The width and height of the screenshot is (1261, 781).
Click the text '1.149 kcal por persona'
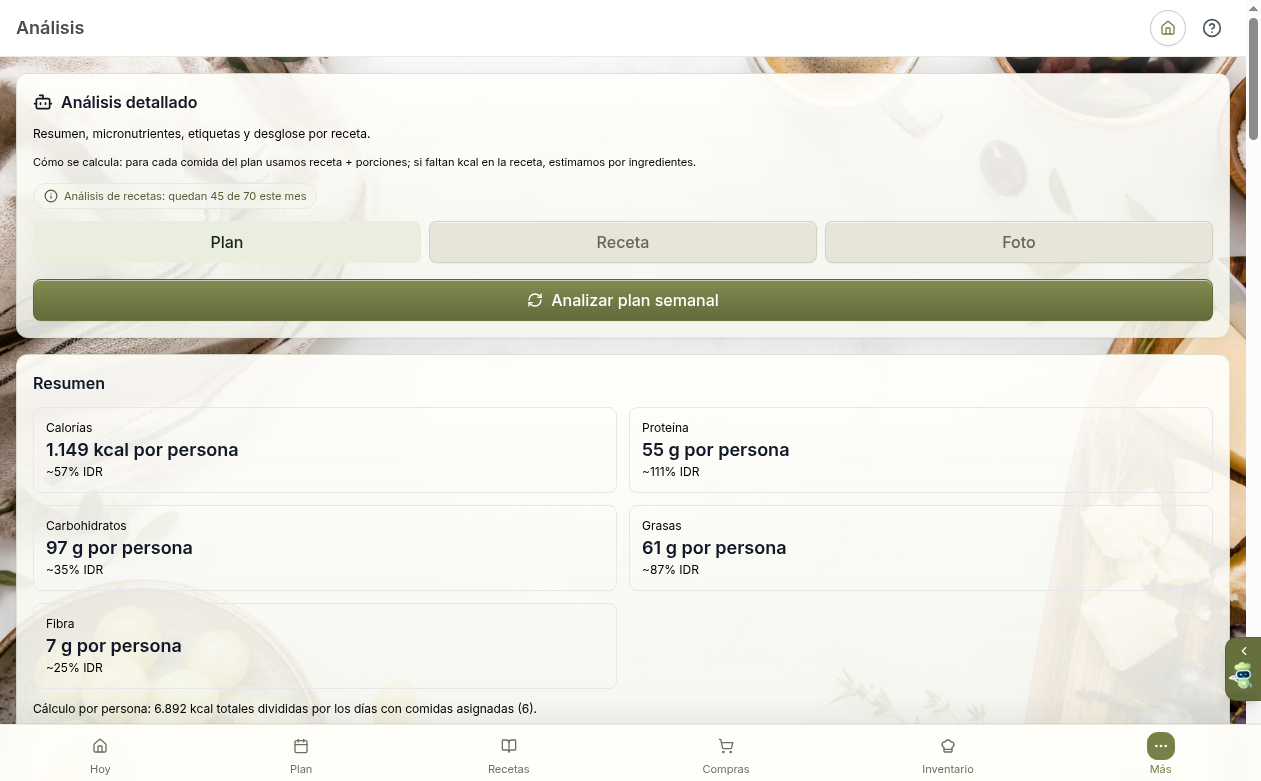[x=142, y=450]
